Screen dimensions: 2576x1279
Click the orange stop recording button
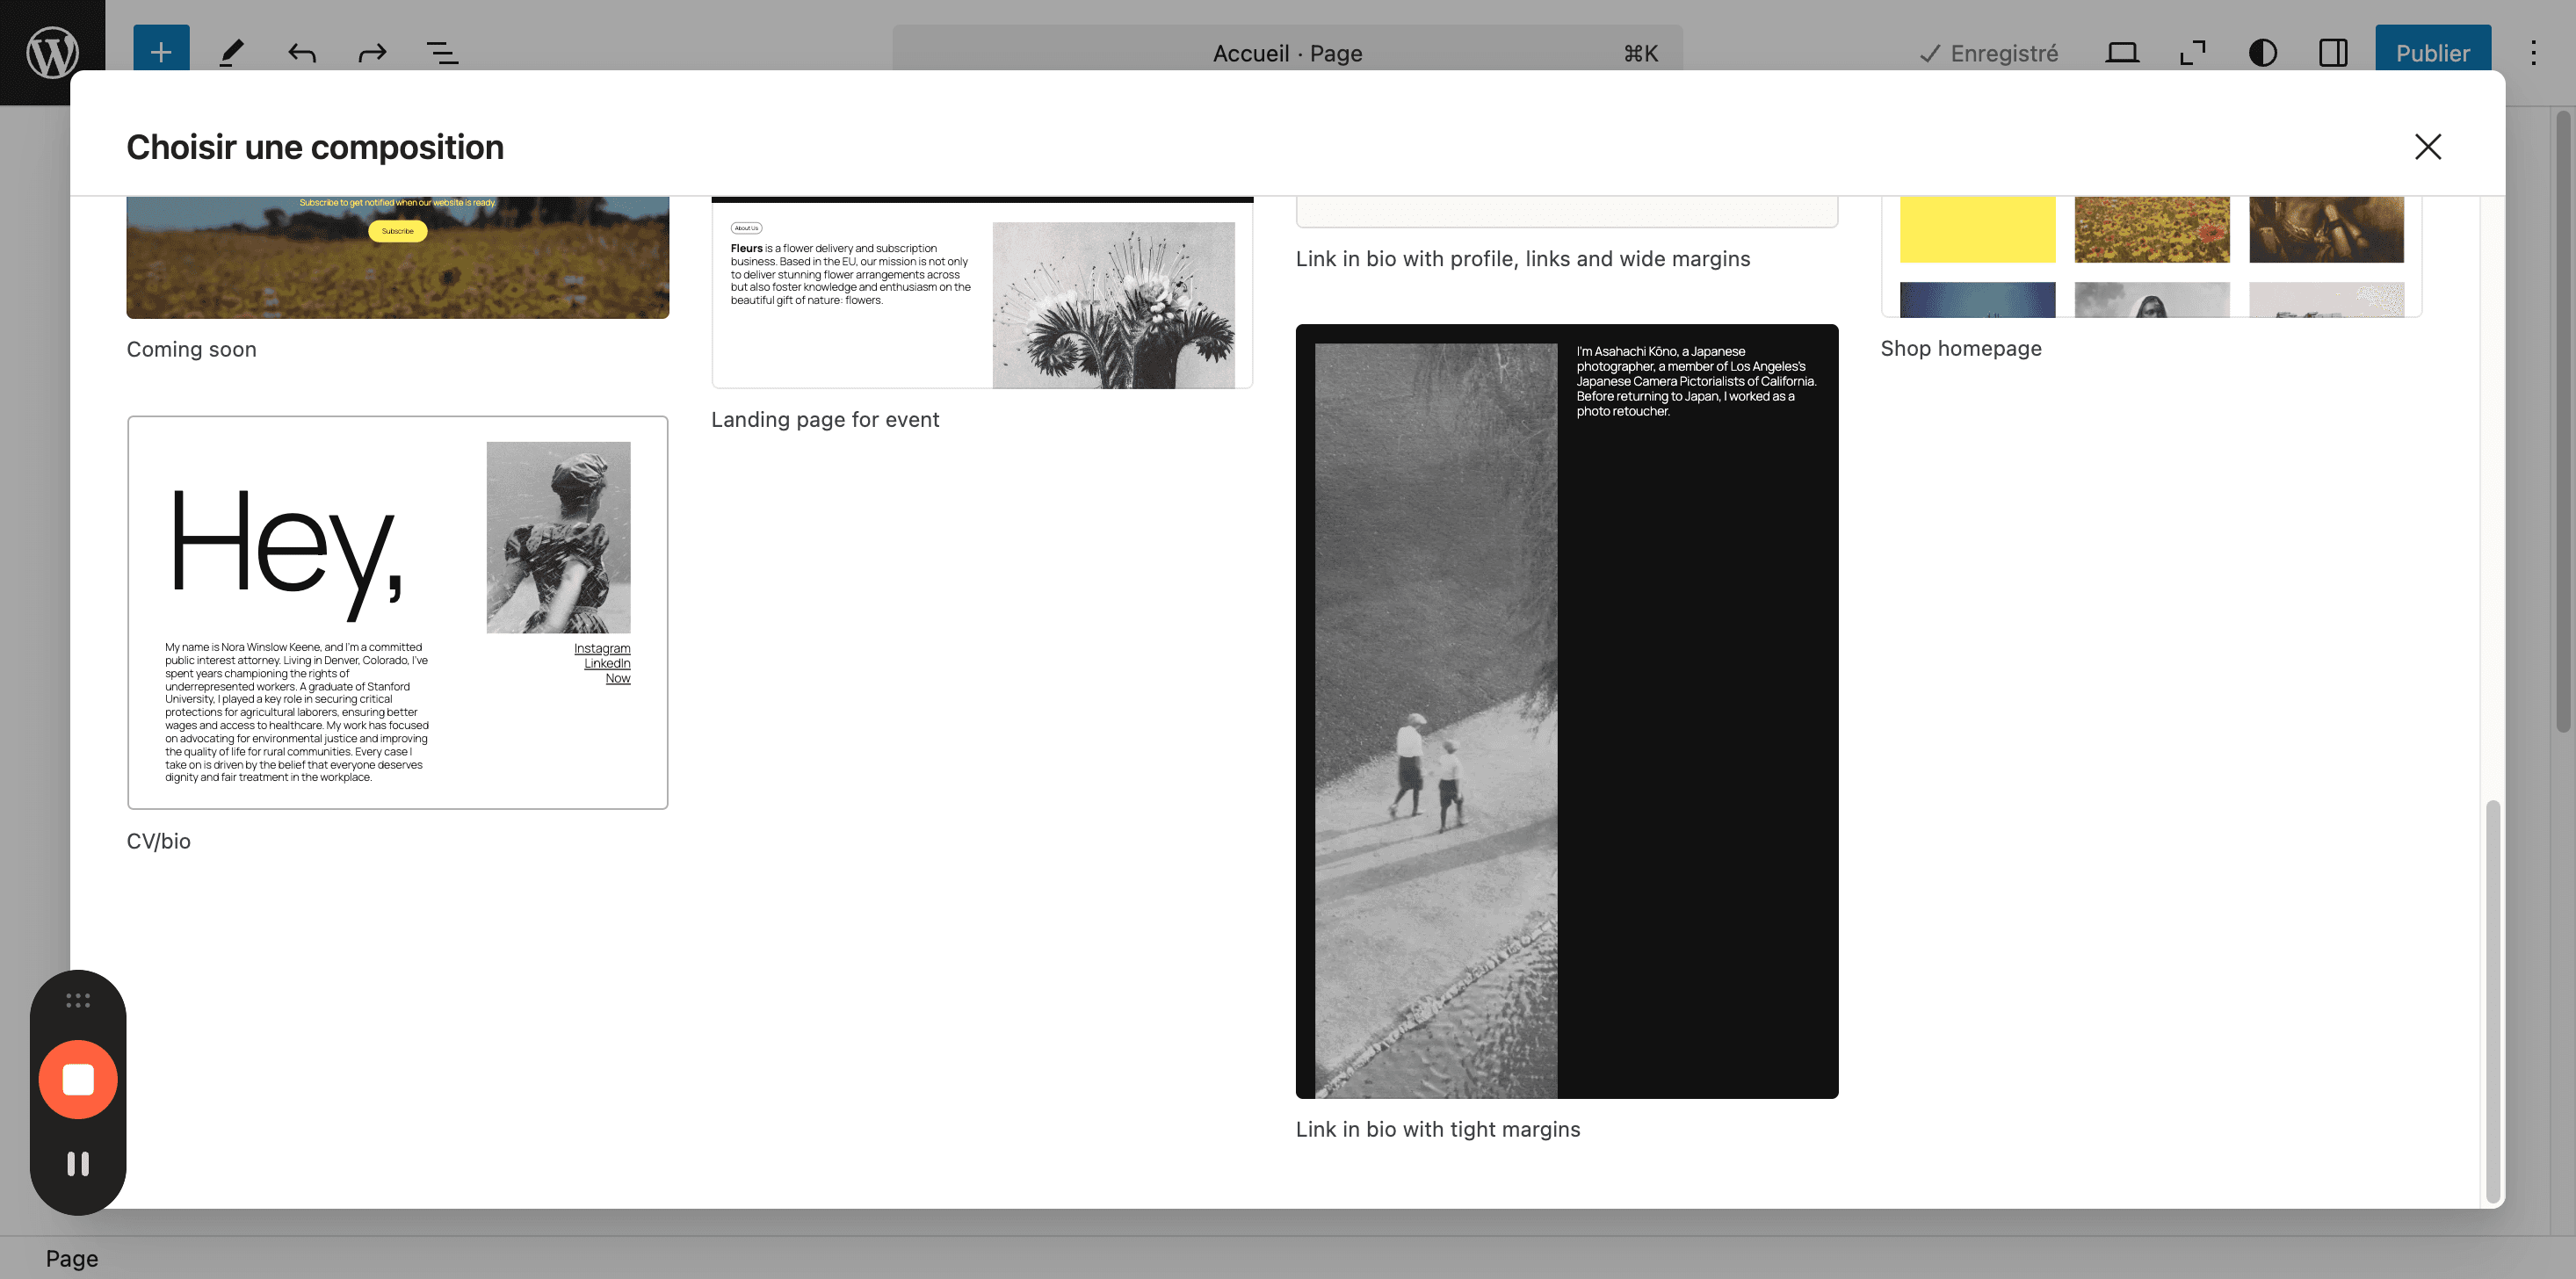pyautogui.click(x=78, y=1079)
